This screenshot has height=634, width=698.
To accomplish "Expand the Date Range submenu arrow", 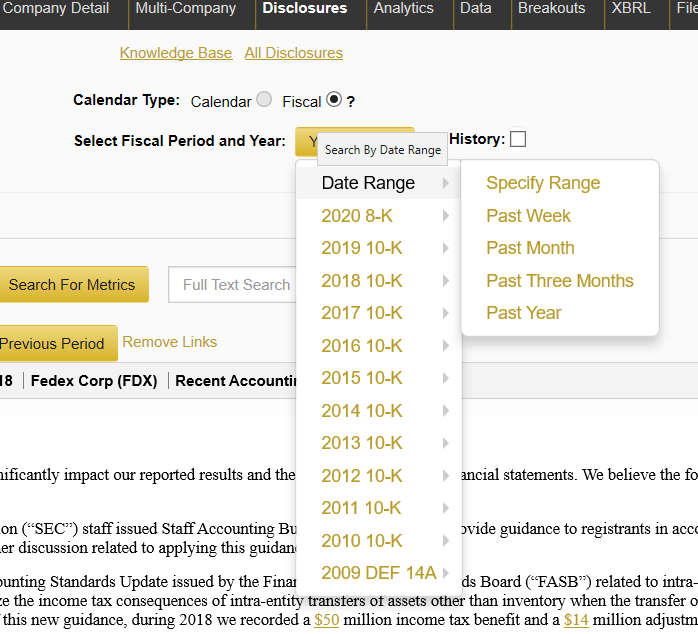I will pos(445,184).
